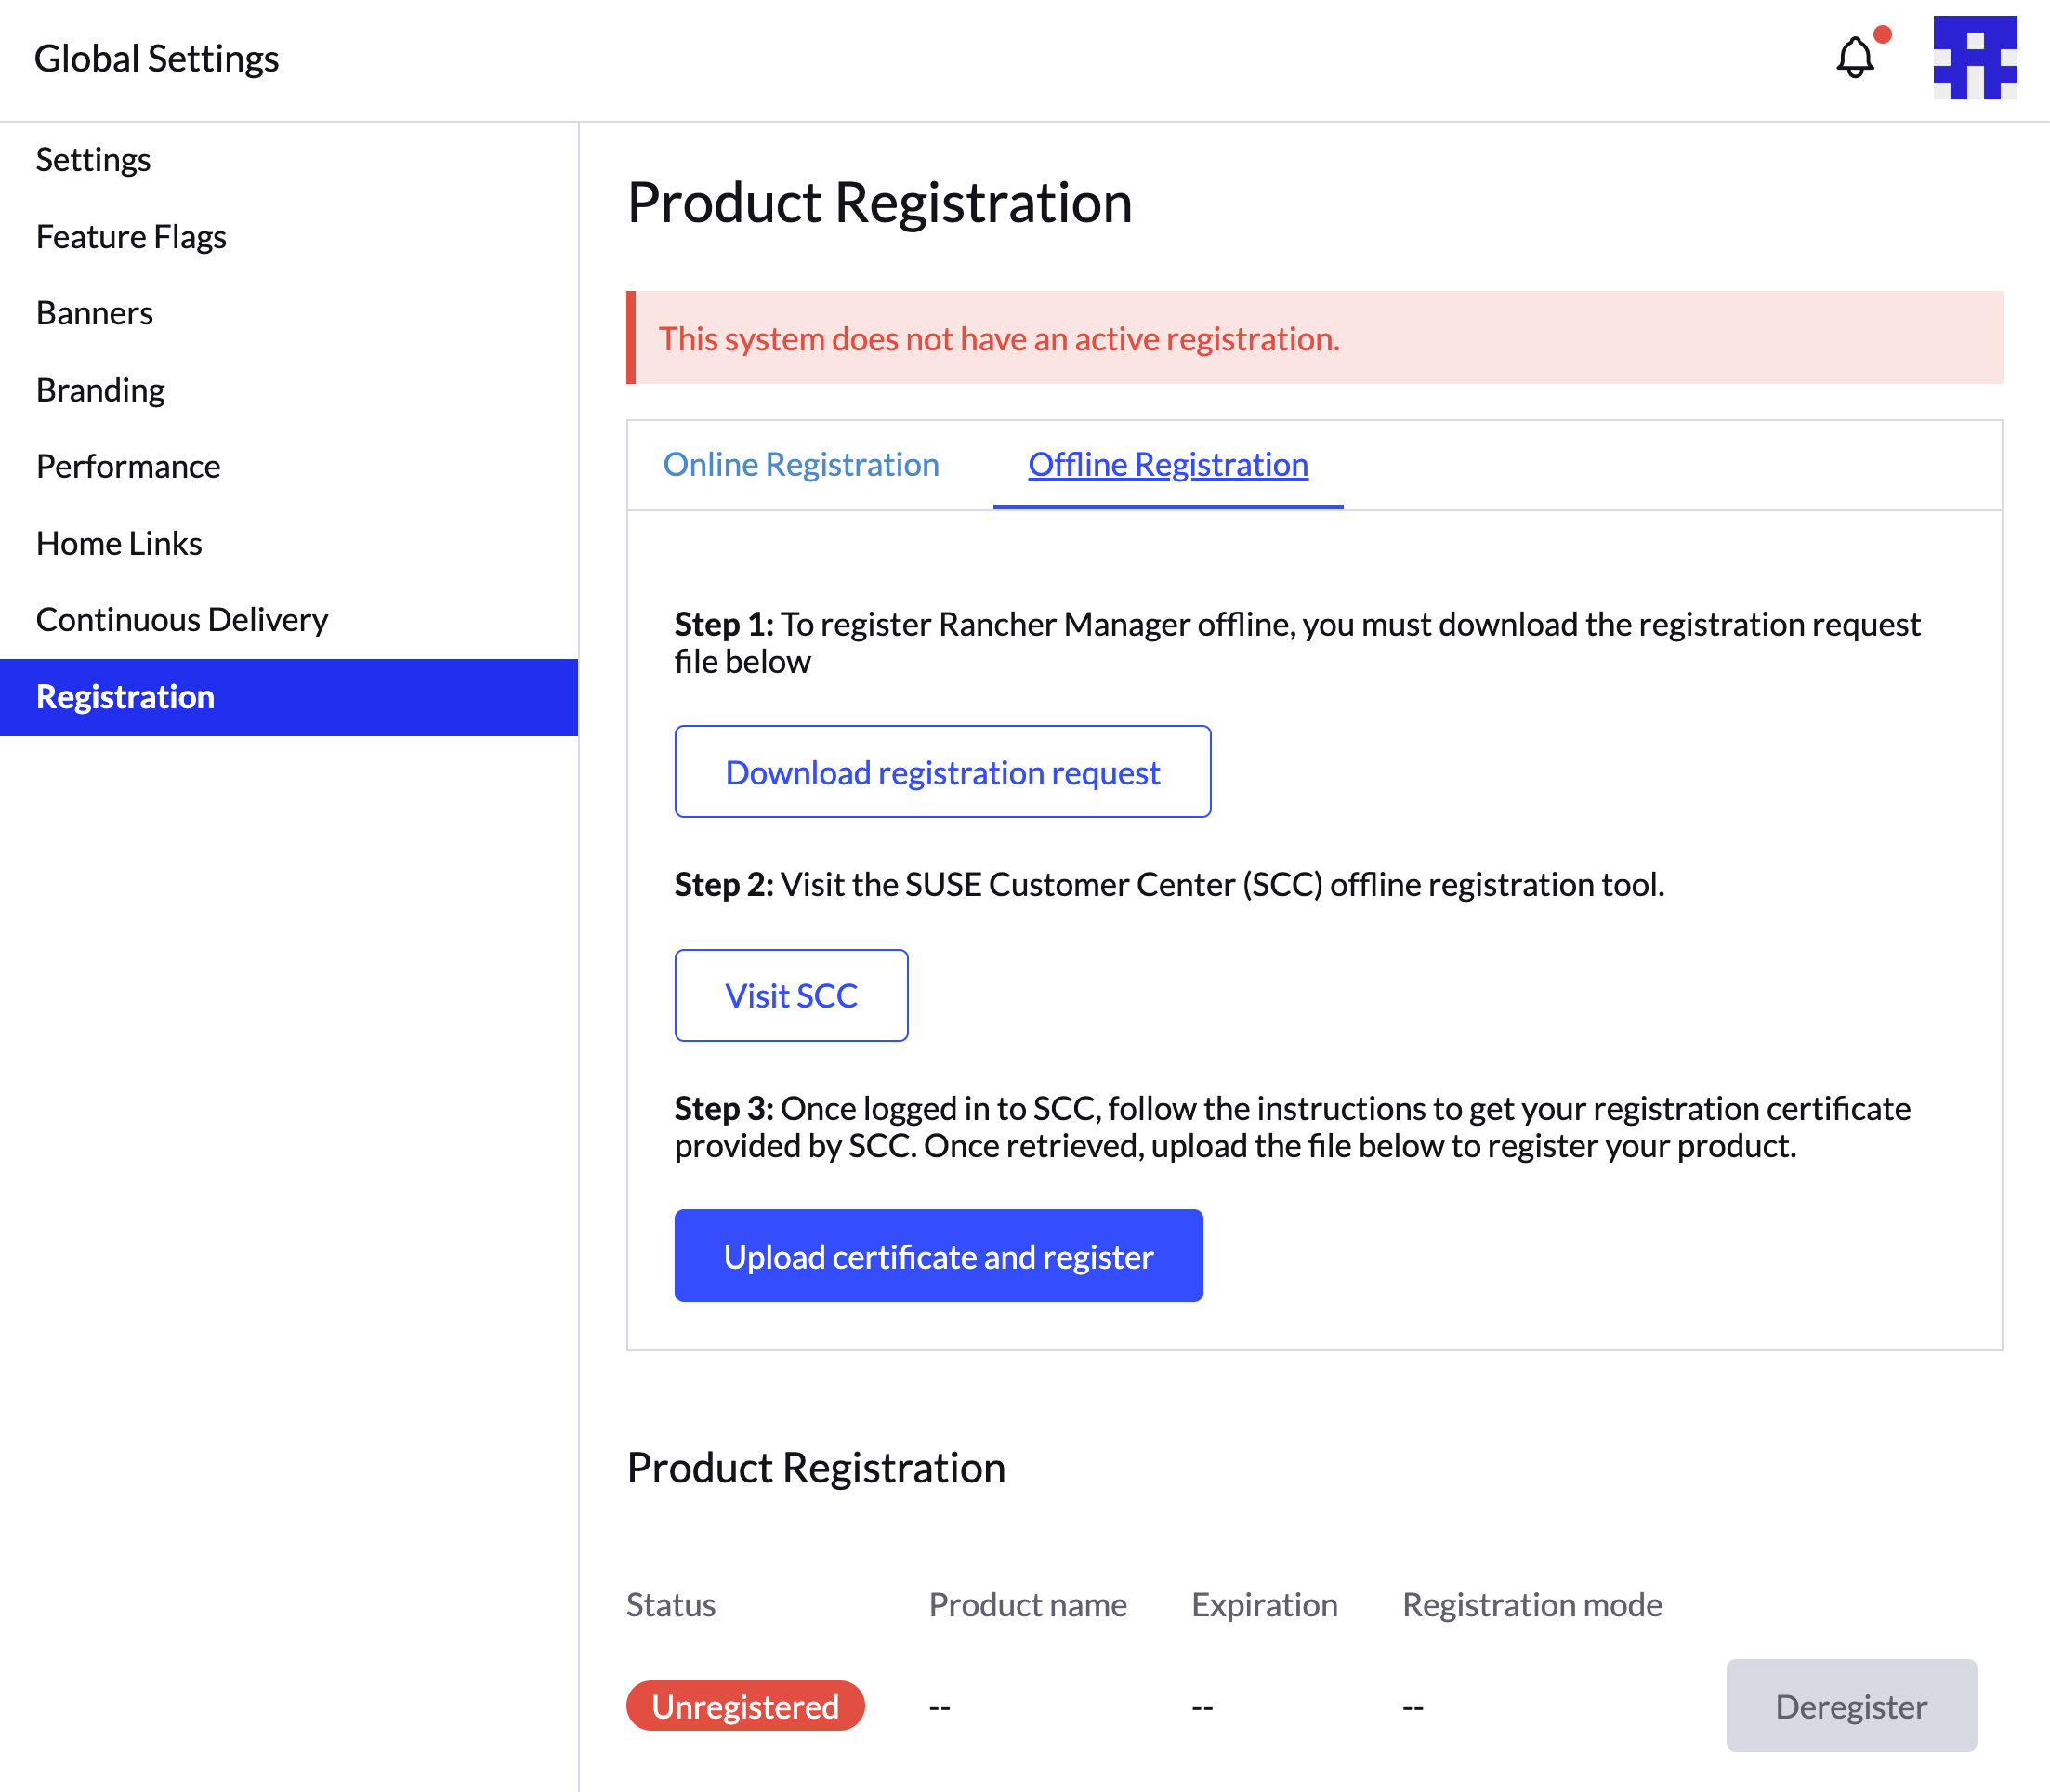
Task: Click Download registration request
Action: pyautogui.click(x=942, y=771)
